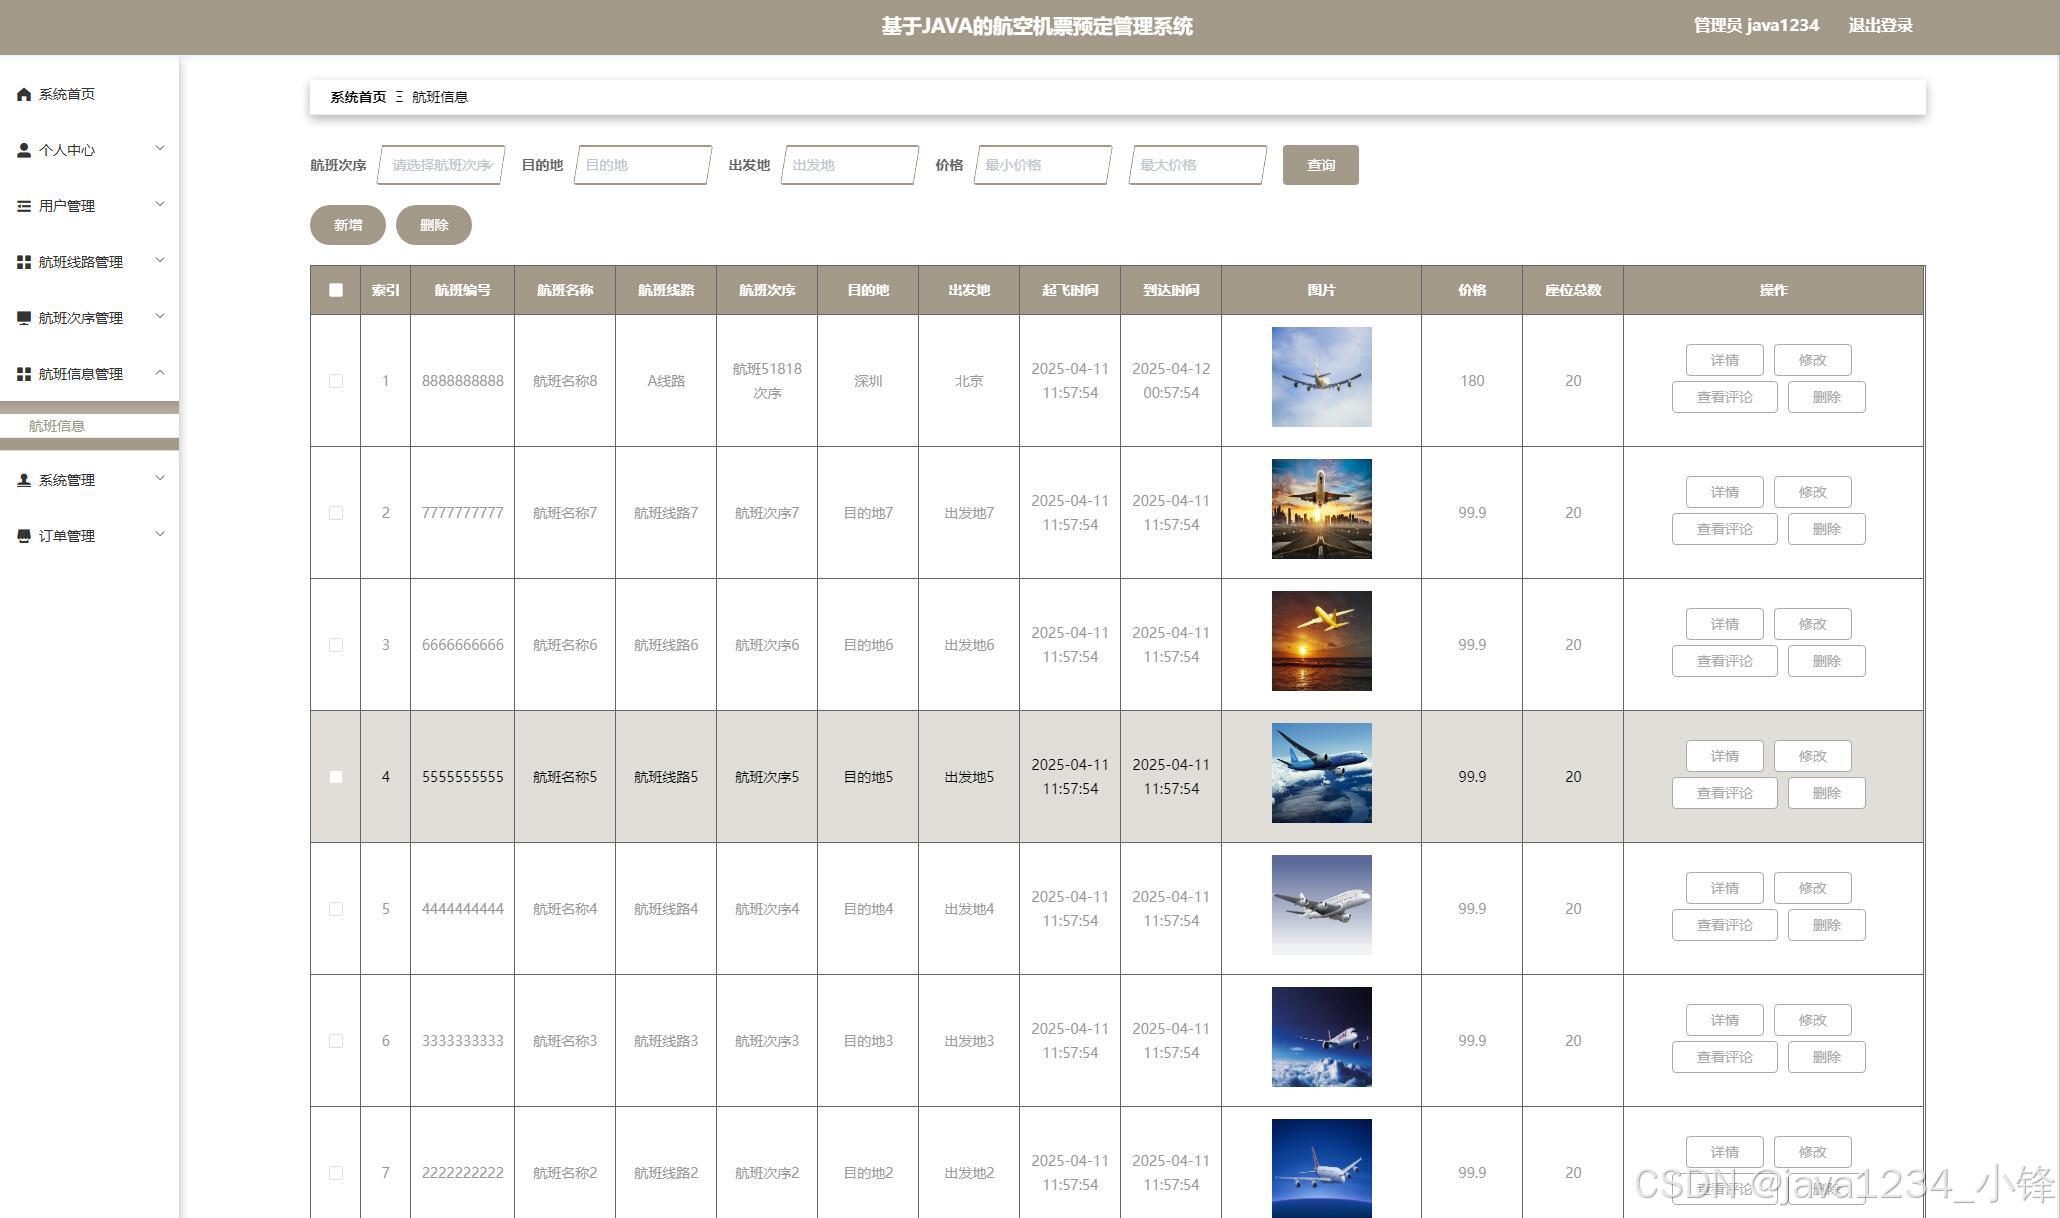
Task: Expand 订单管理 using its chevron
Action: [160, 535]
